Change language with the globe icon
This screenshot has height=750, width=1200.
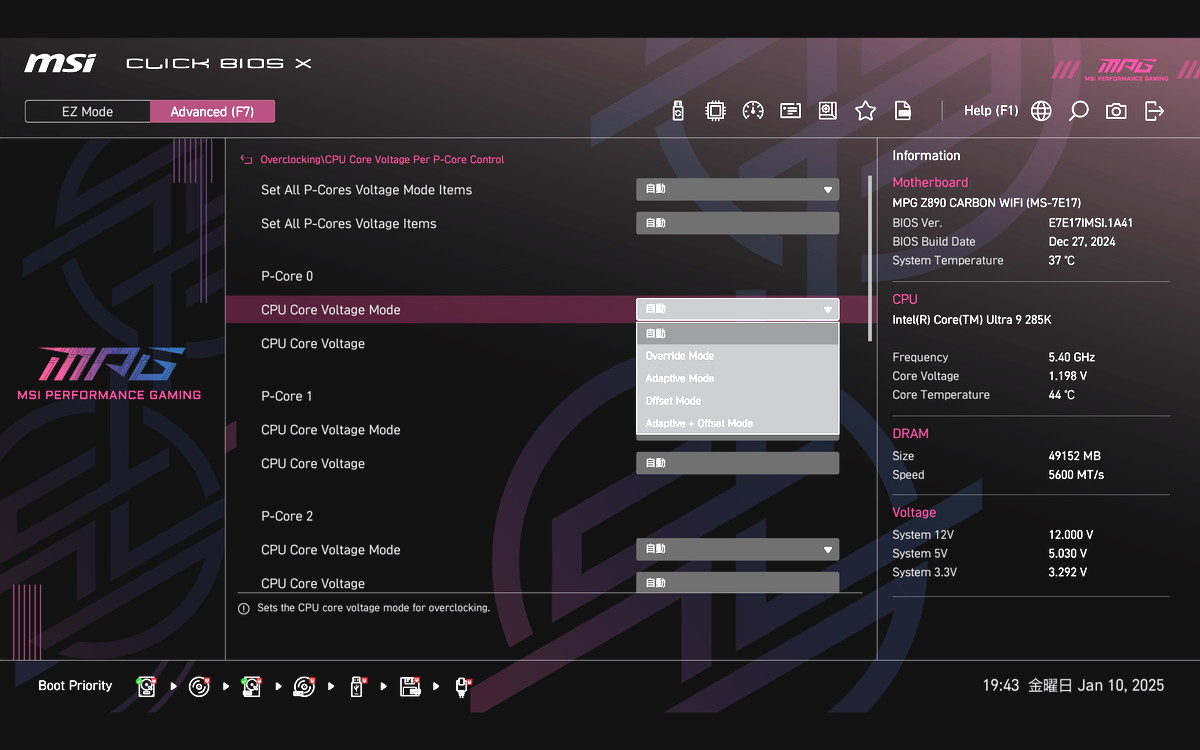pos(1041,111)
